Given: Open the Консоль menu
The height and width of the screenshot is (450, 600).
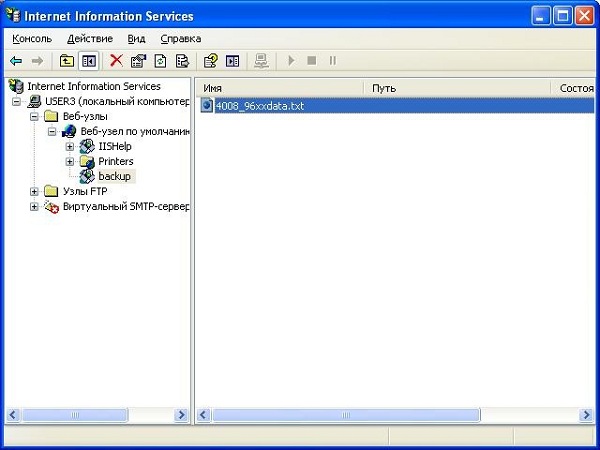Looking at the screenshot, I should [x=32, y=39].
